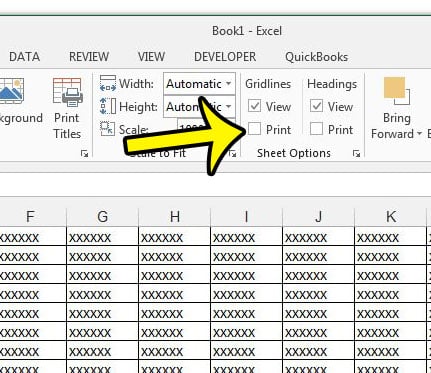
Task: Switch to the DEVELOPER tab
Action: (225, 57)
